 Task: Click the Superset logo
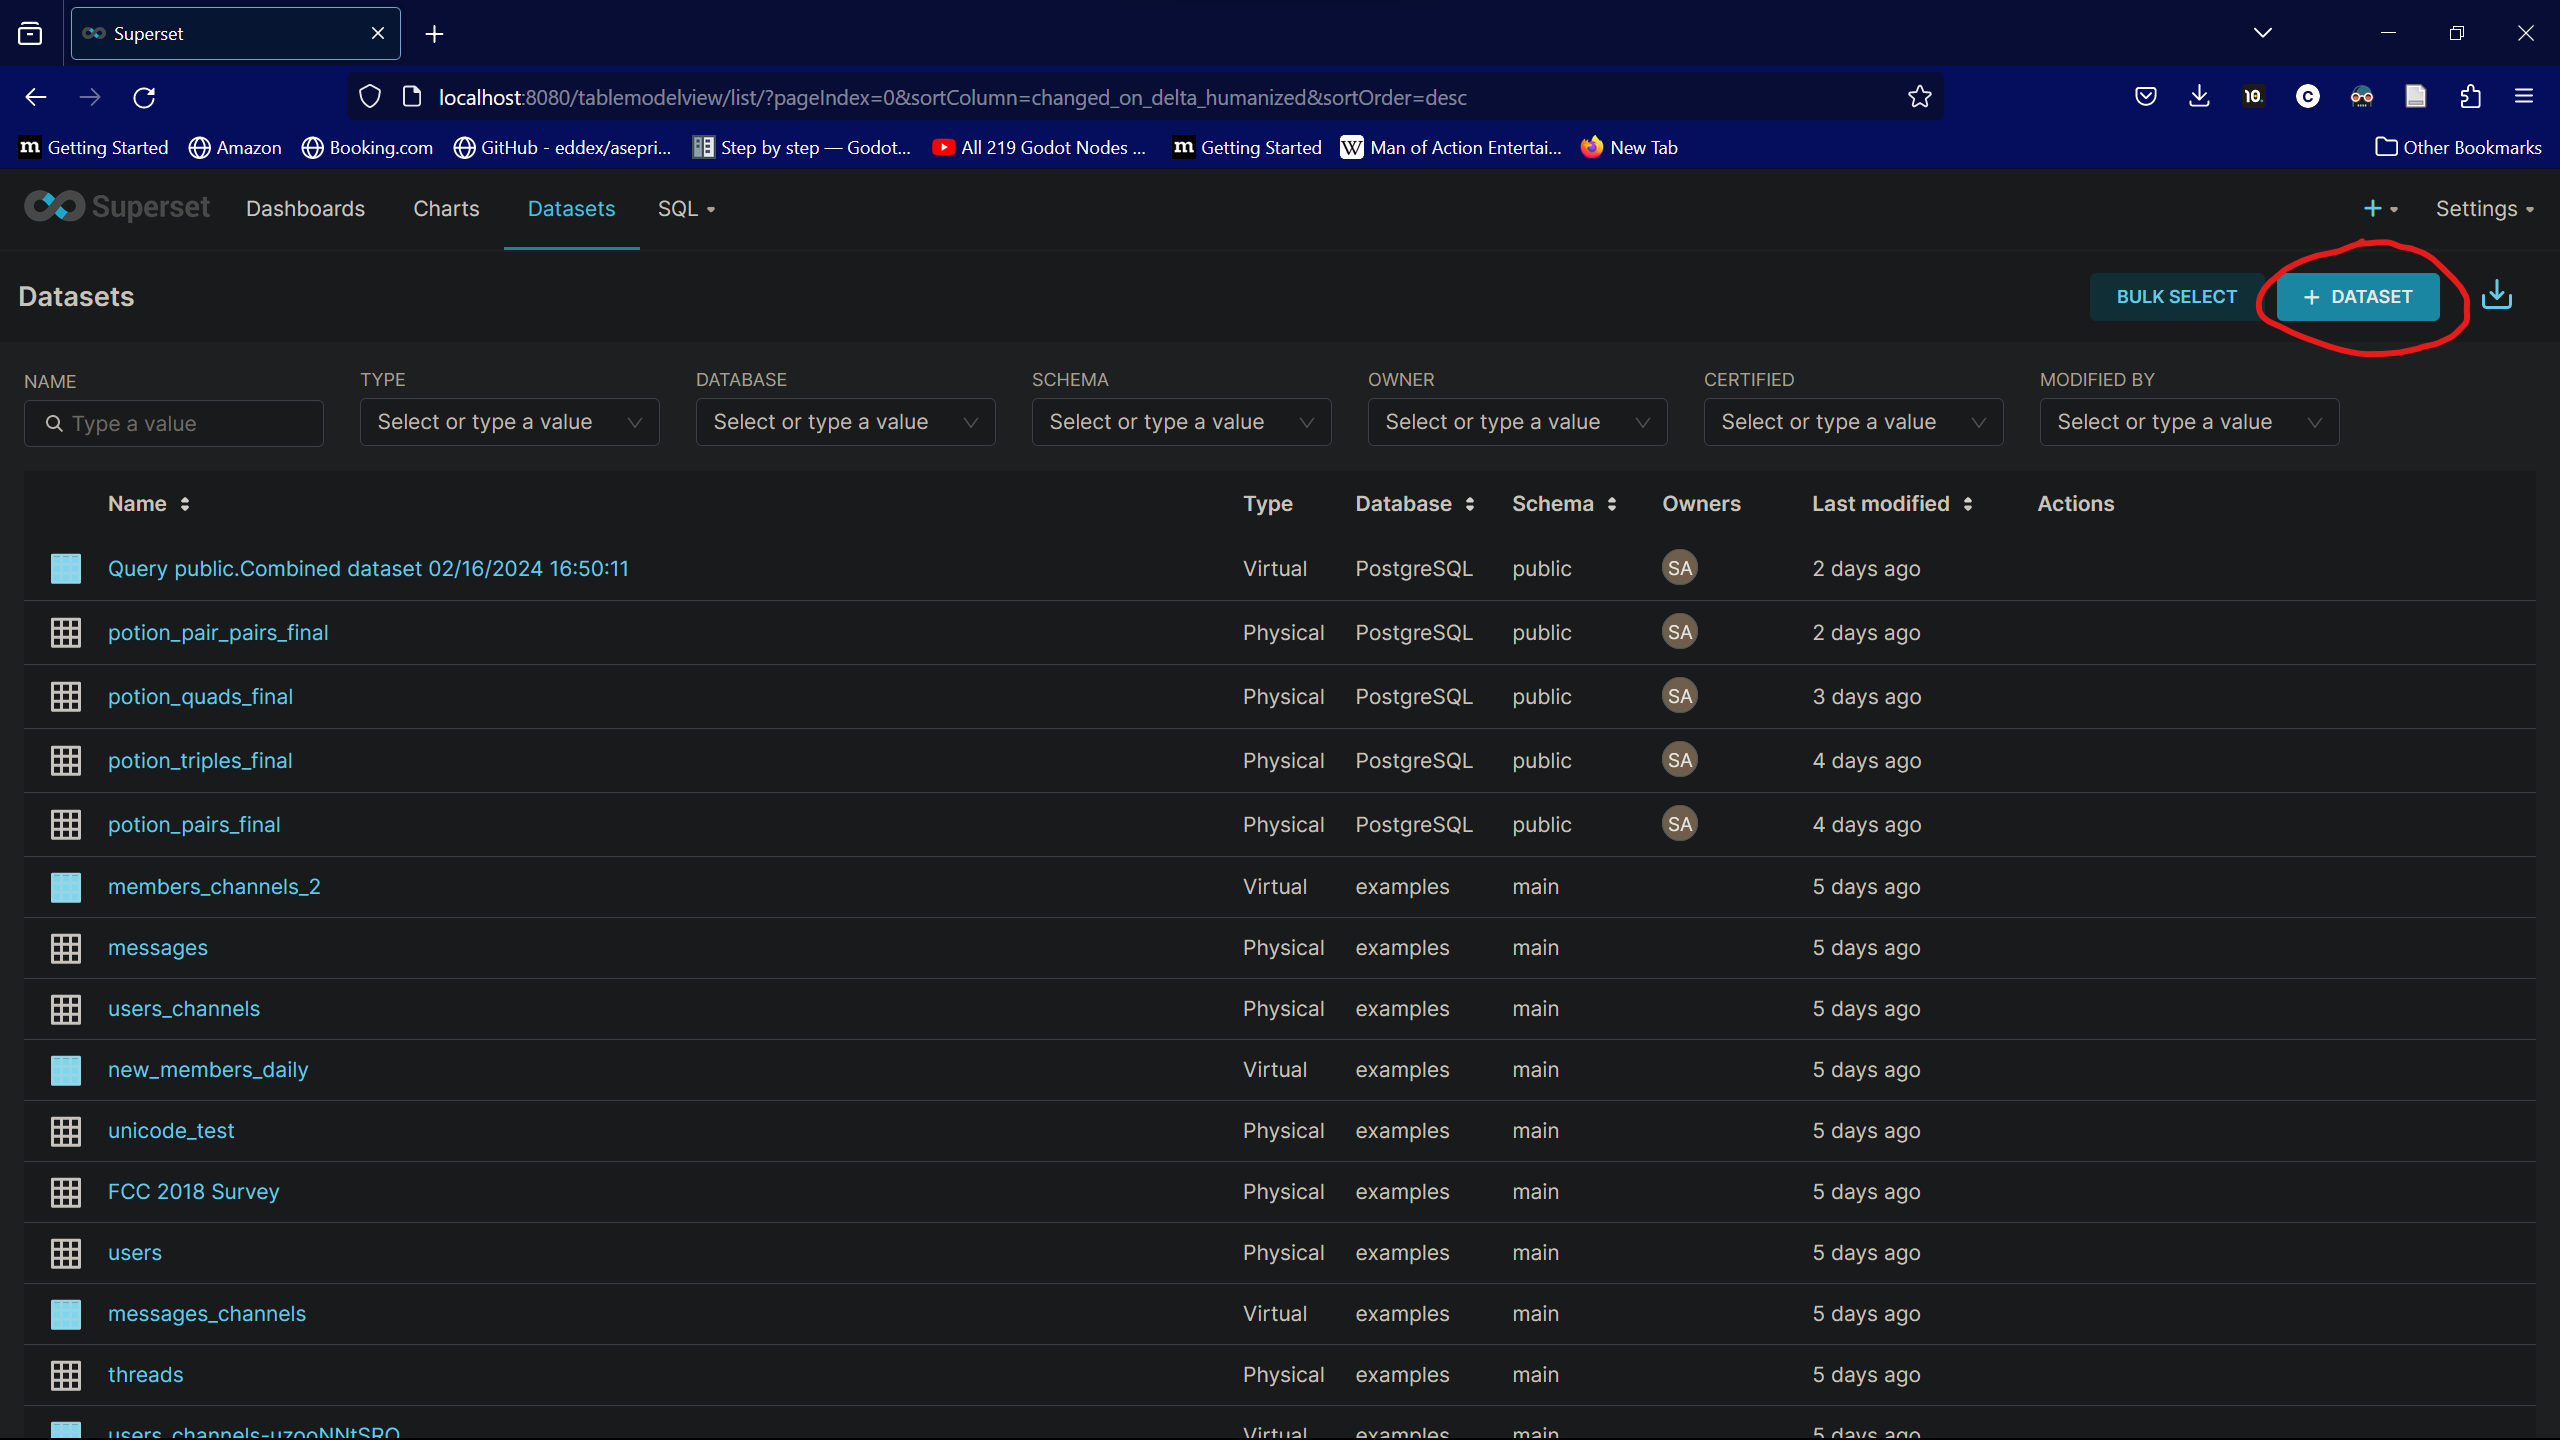(117, 207)
